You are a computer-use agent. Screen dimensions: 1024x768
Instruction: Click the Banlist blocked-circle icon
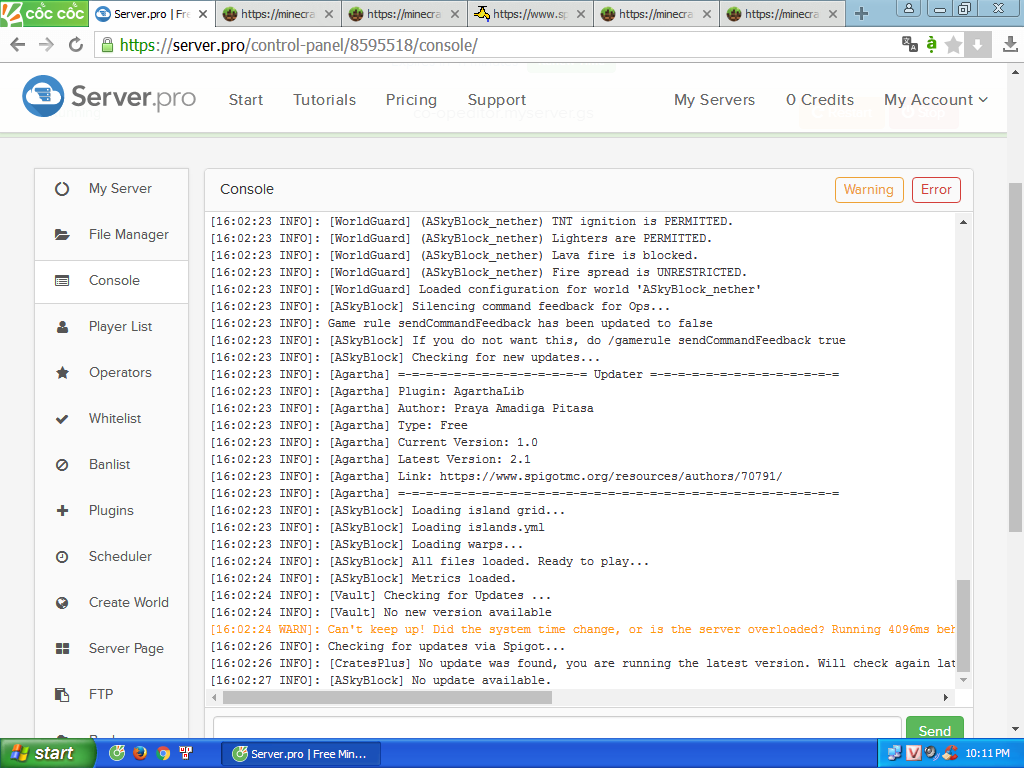(x=62, y=464)
